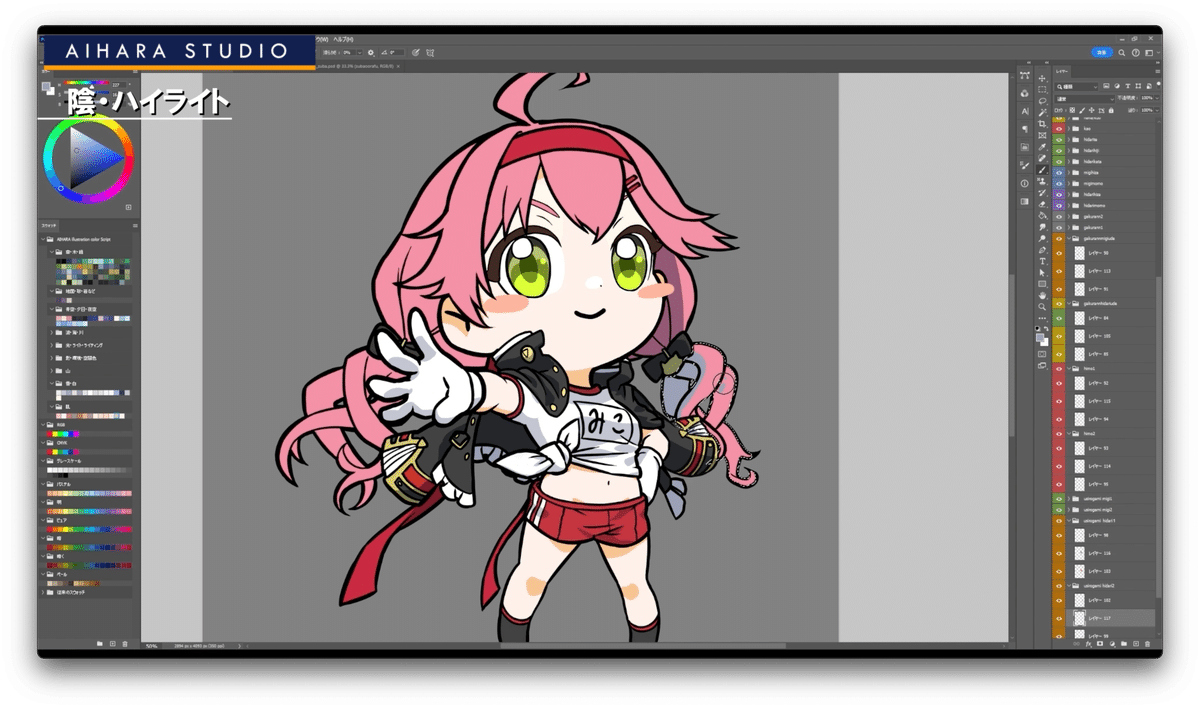Select the History Brush tool

click(1042, 192)
